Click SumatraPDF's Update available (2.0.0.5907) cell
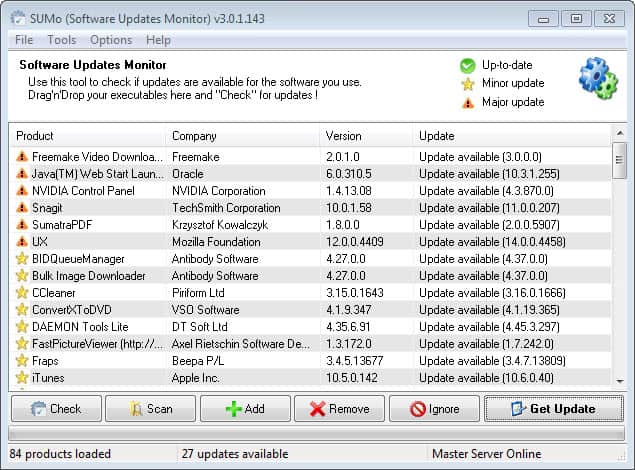Viewport: 635px width, 470px height. click(489, 225)
